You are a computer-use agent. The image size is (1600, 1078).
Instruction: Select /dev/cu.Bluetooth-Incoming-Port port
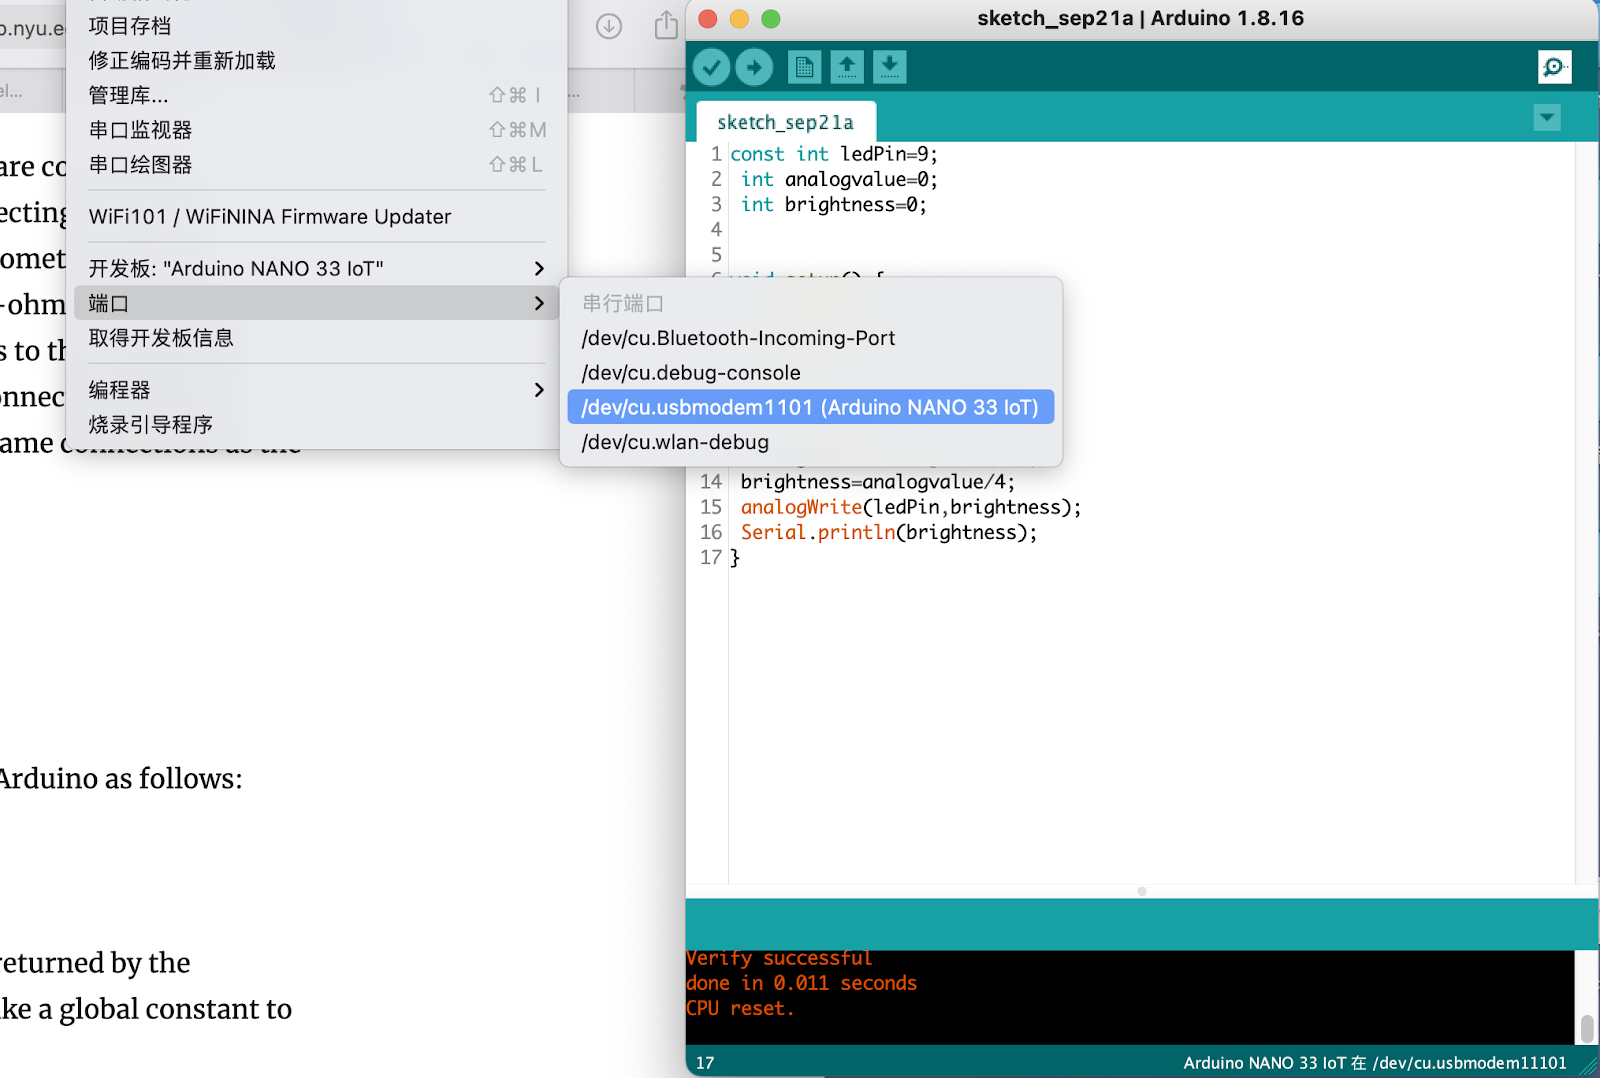(x=810, y=338)
